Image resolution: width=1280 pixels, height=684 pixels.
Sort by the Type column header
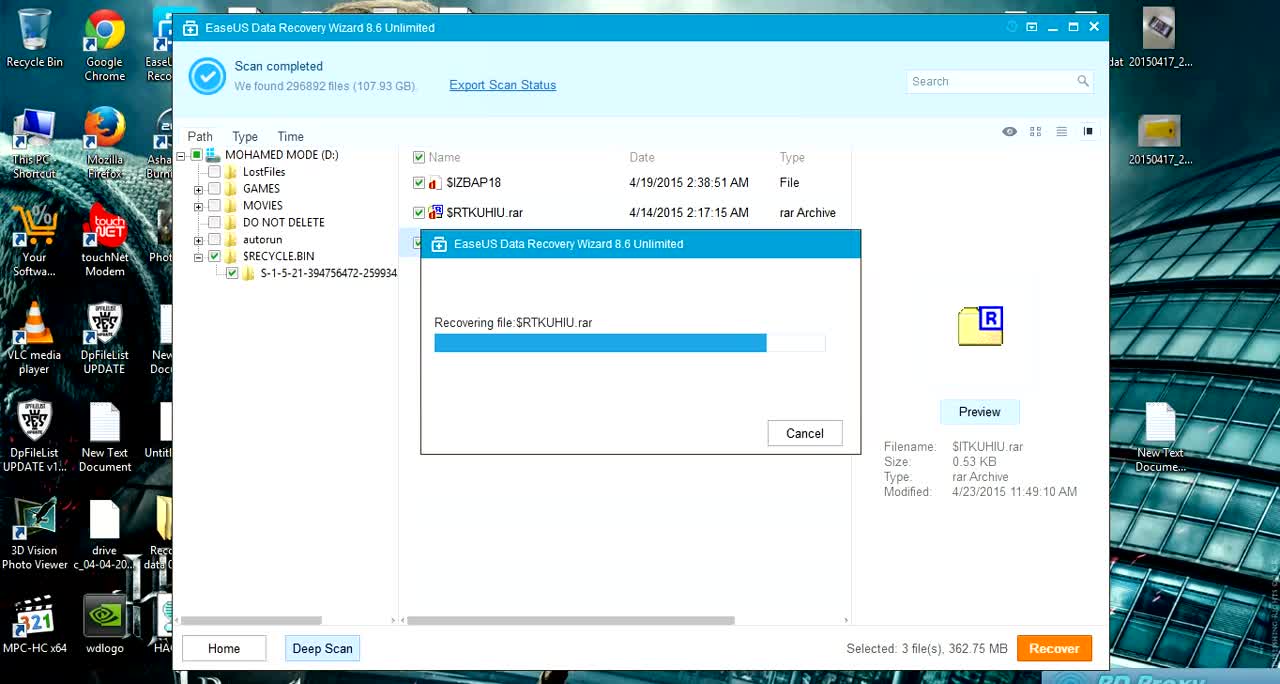[x=792, y=157]
